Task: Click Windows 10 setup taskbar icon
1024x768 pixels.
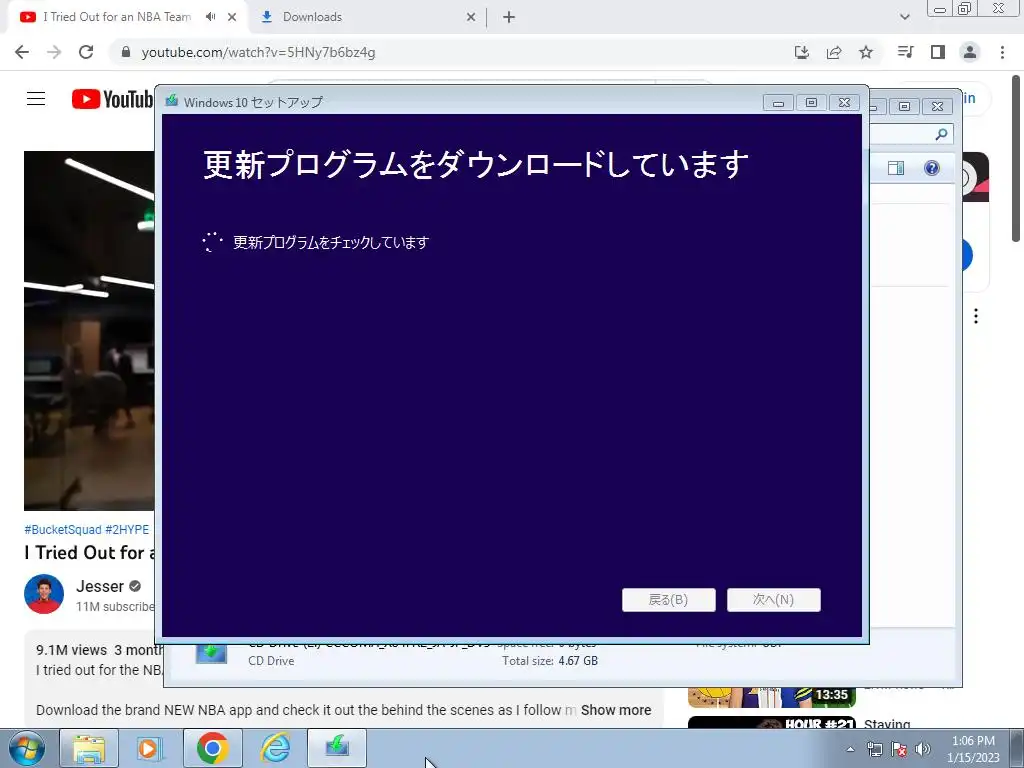Action: [337, 748]
